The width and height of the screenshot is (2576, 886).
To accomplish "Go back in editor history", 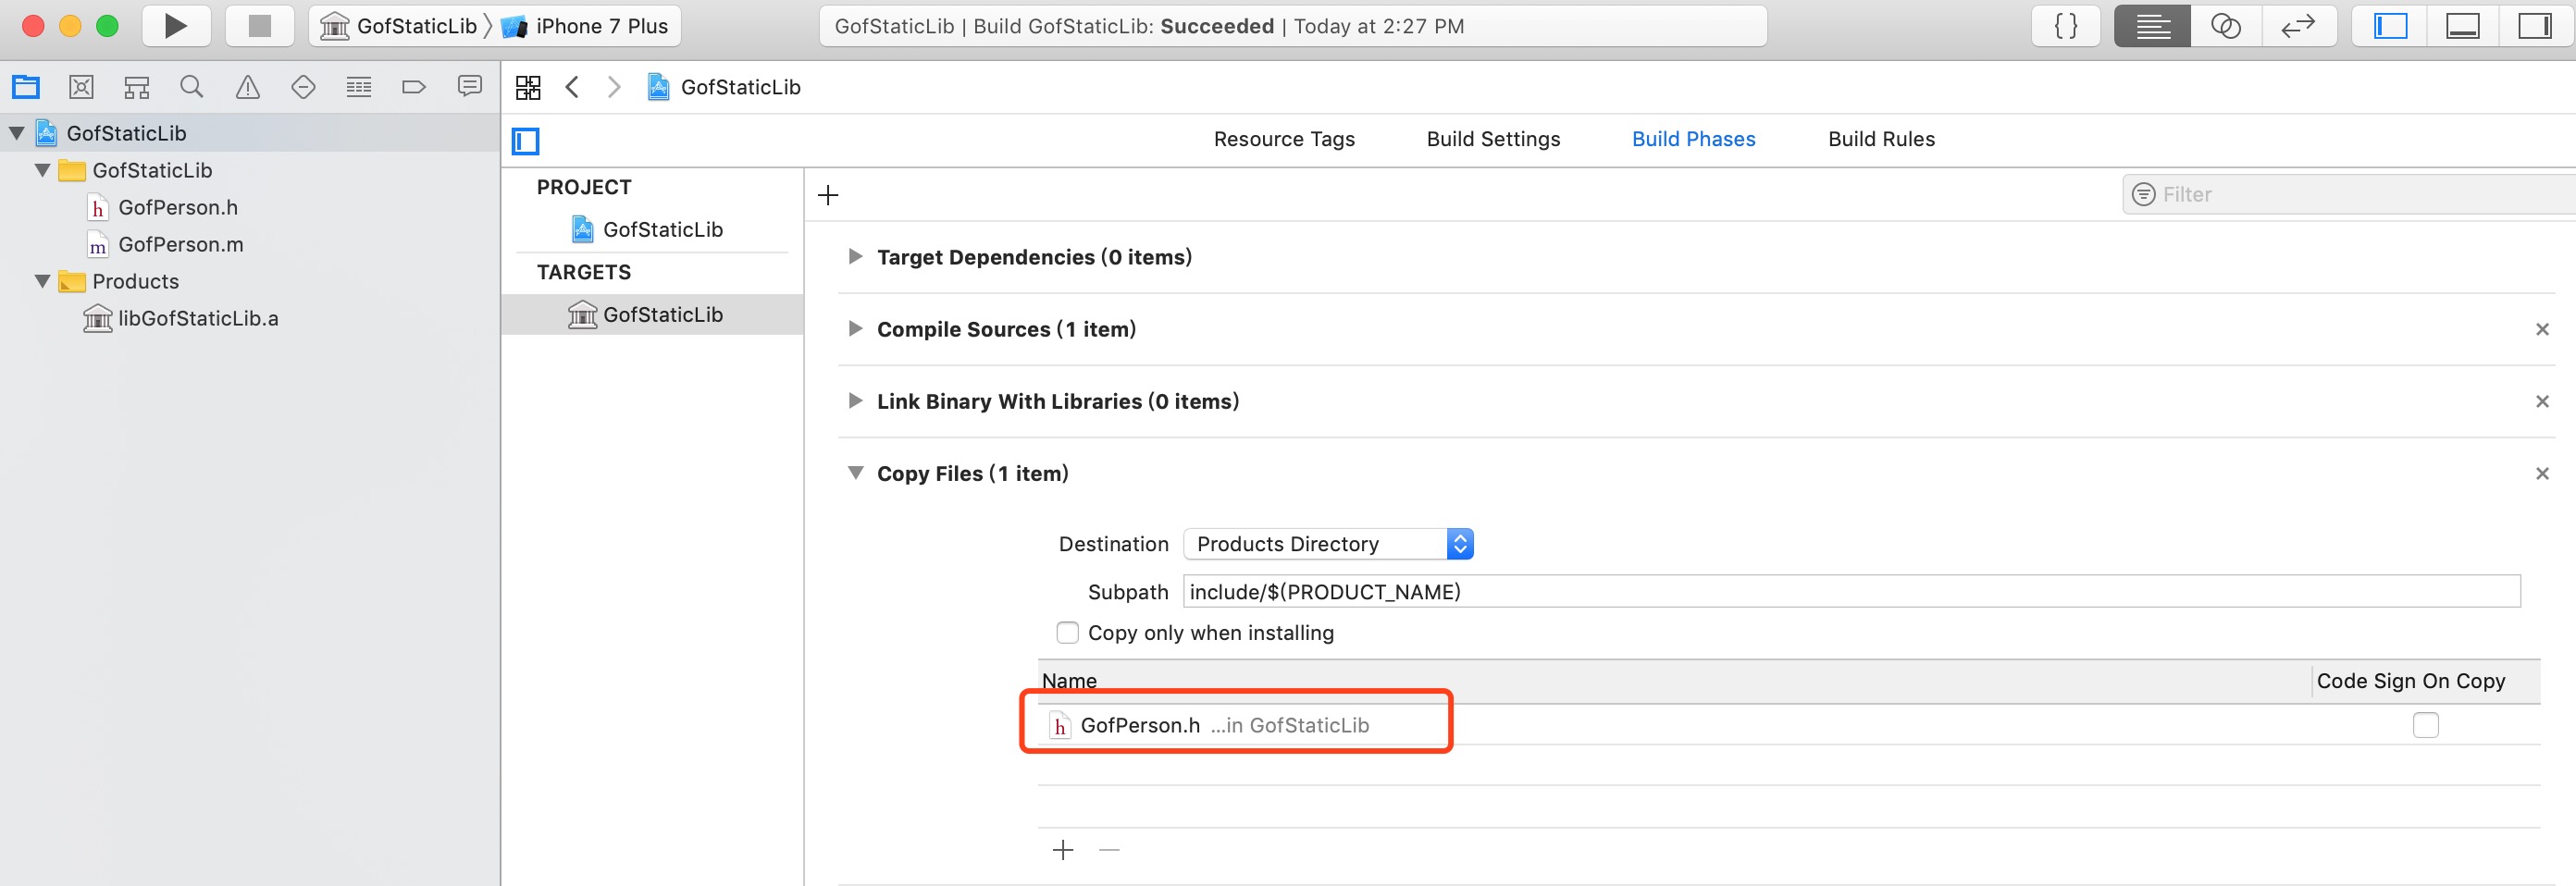I will 572,87.
